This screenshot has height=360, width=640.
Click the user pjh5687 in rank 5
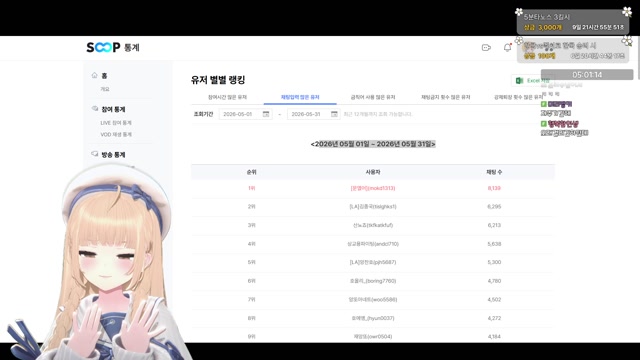[373, 262]
